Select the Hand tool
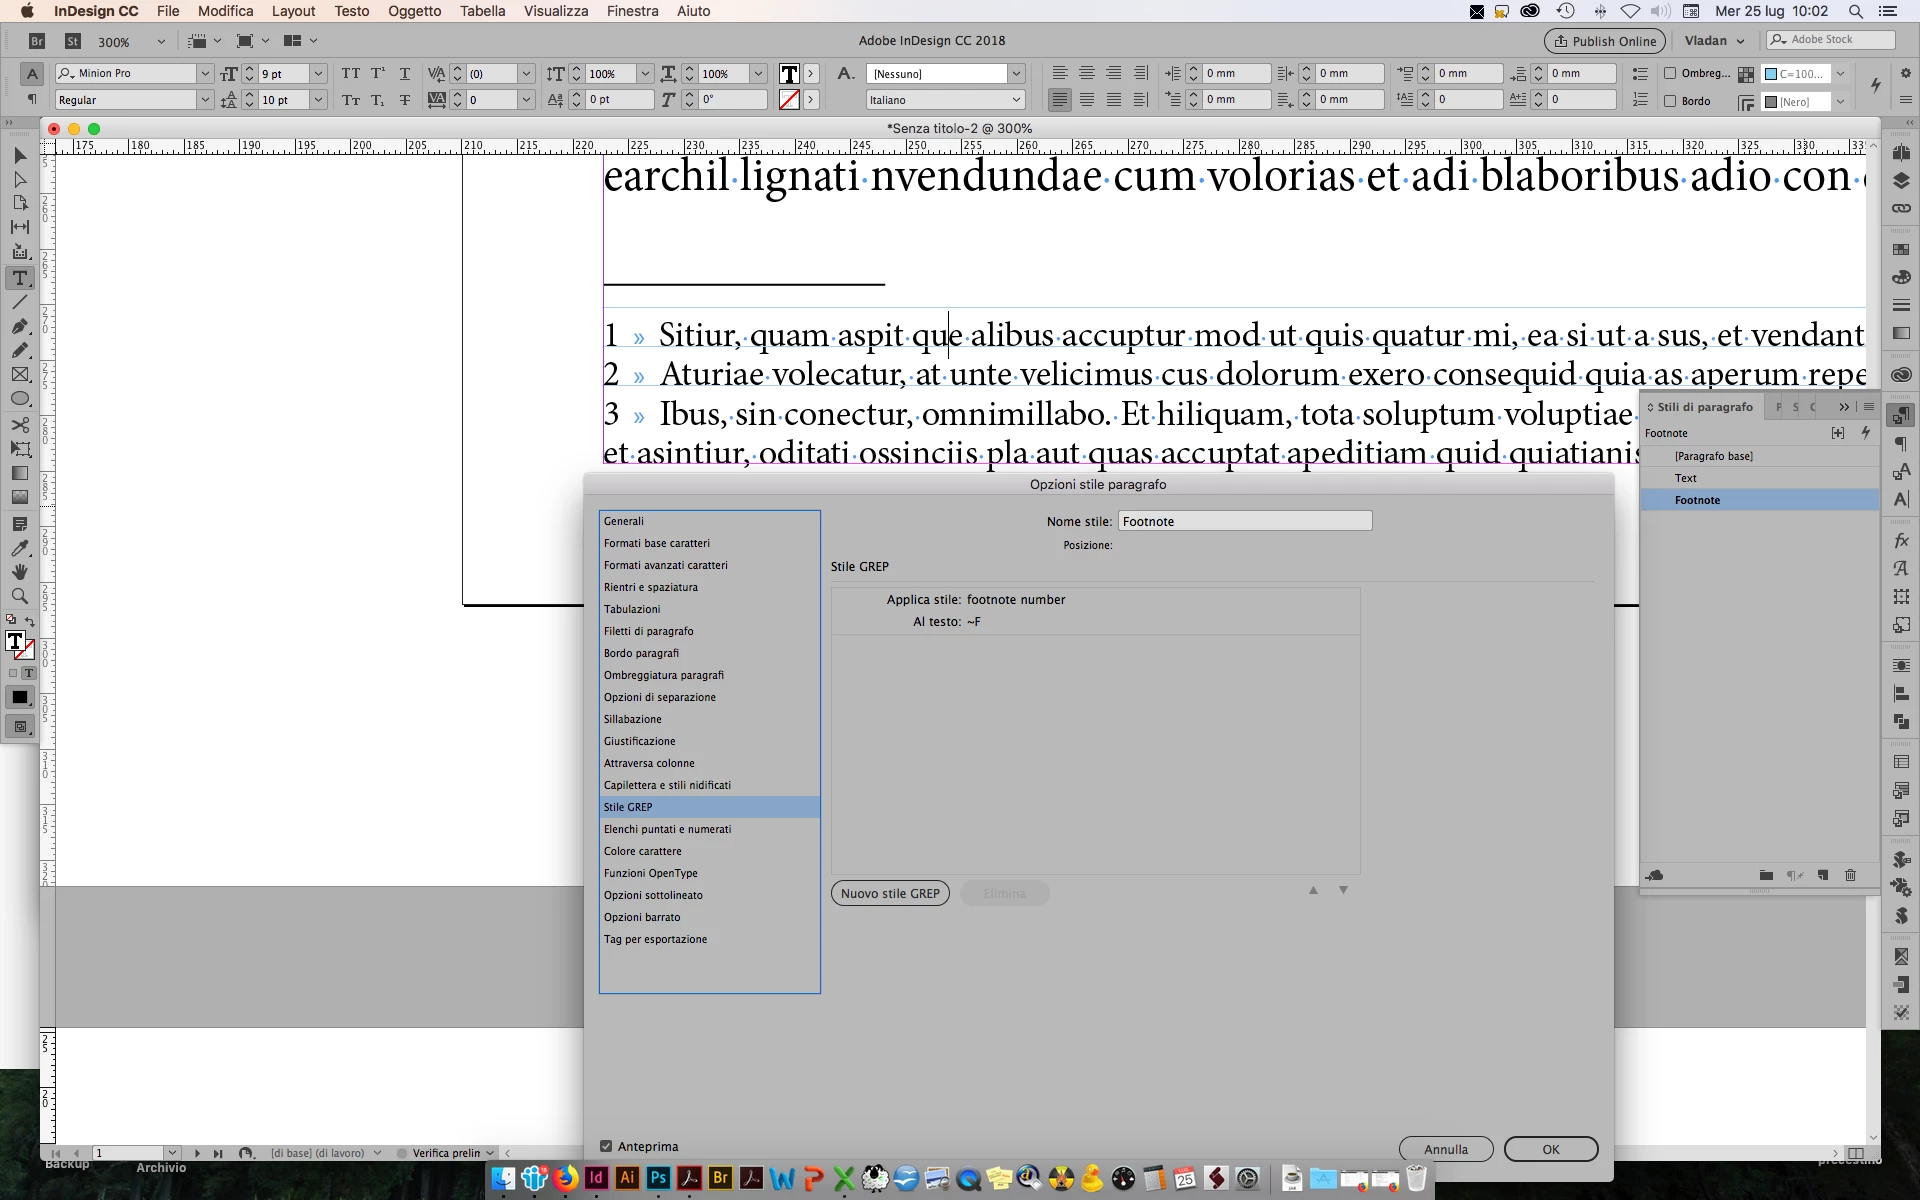The image size is (1920, 1200). 19,572
